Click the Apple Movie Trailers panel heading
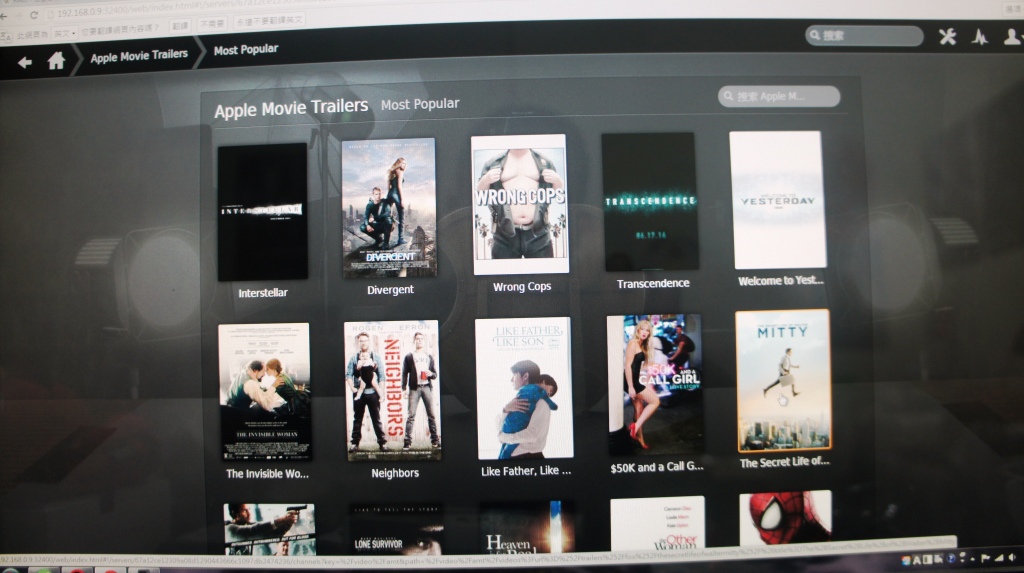This screenshot has width=1024, height=573. click(291, 108)
